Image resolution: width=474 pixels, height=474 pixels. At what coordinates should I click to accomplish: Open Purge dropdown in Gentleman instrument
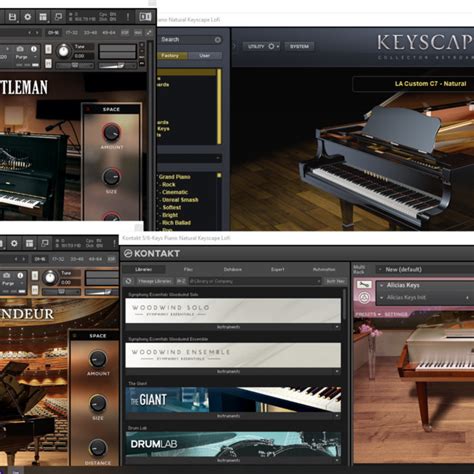tap(26, 57)
